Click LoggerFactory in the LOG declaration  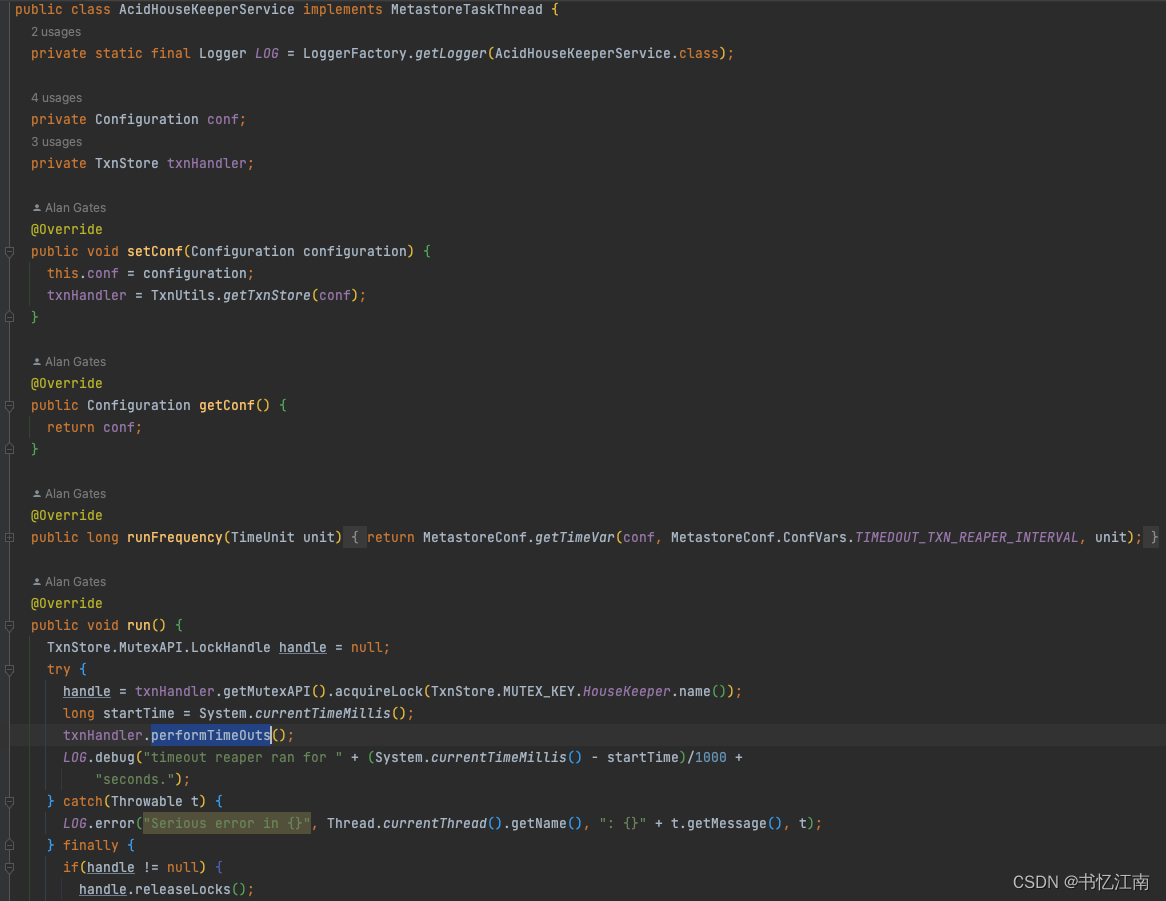[355, 54]
